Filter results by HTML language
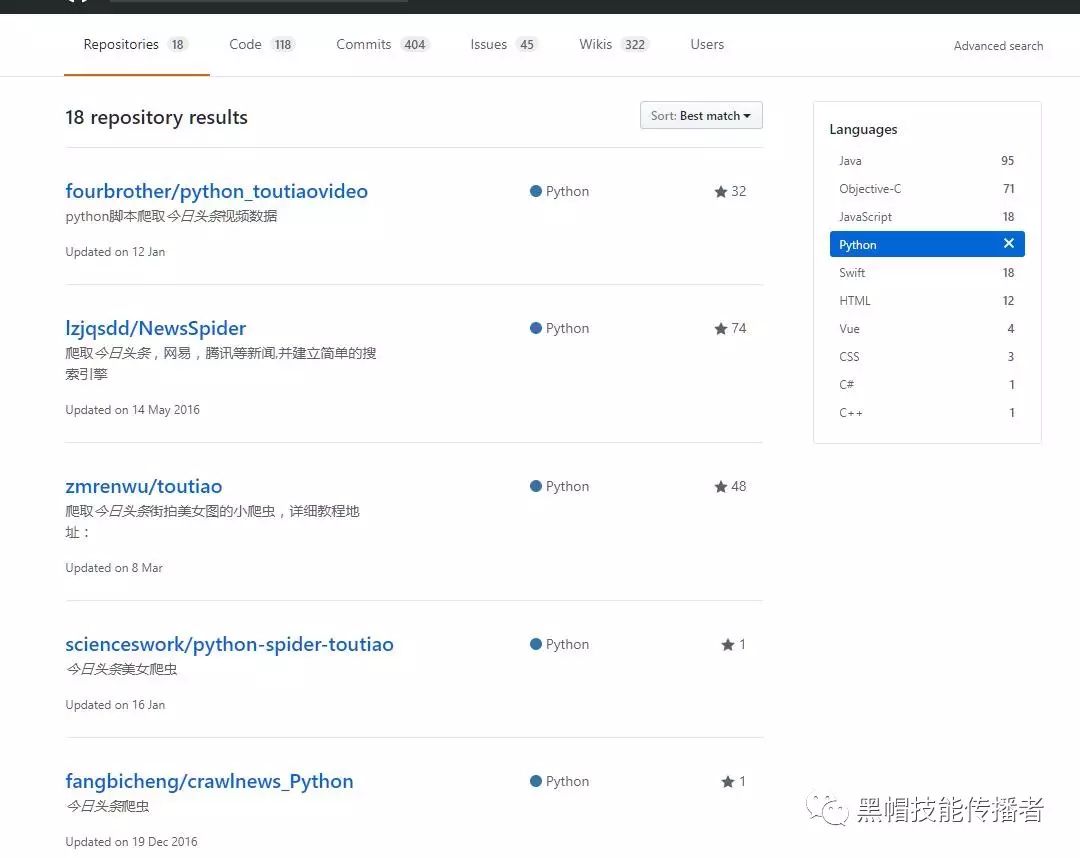1080x858 pixels. (x=927, y=301)
